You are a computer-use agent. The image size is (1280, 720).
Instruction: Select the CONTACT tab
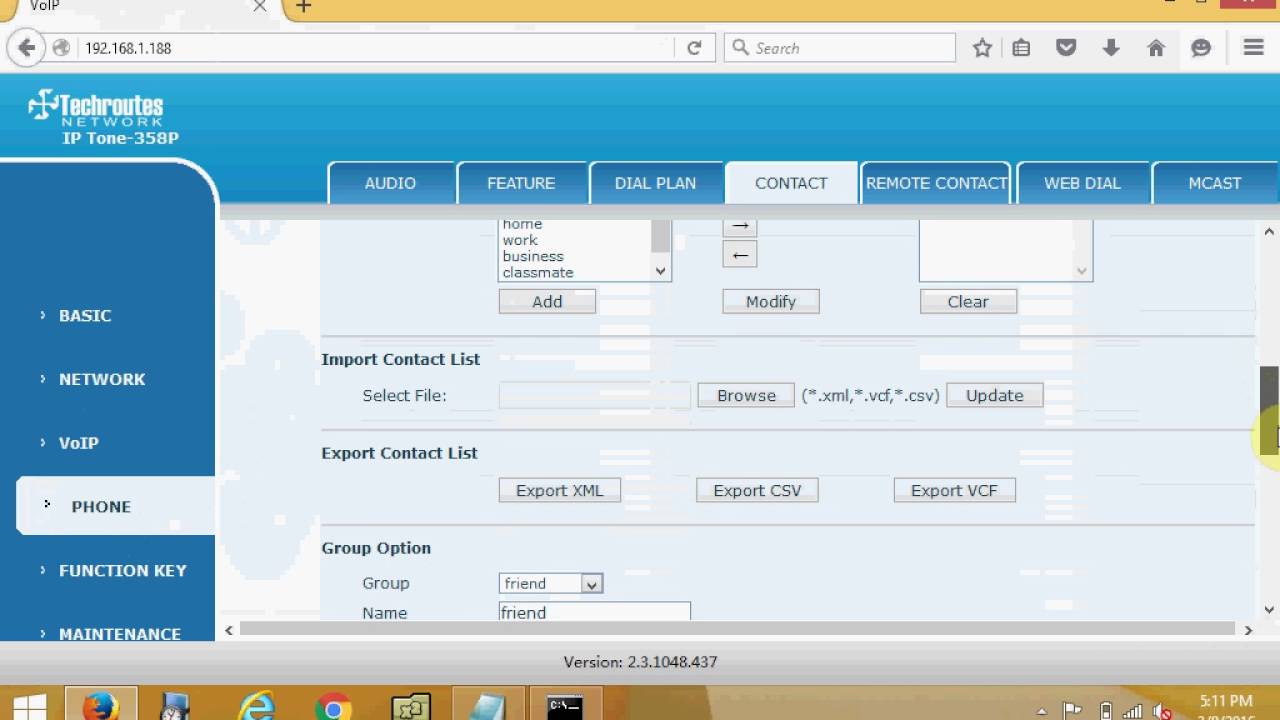coord(791,183)
